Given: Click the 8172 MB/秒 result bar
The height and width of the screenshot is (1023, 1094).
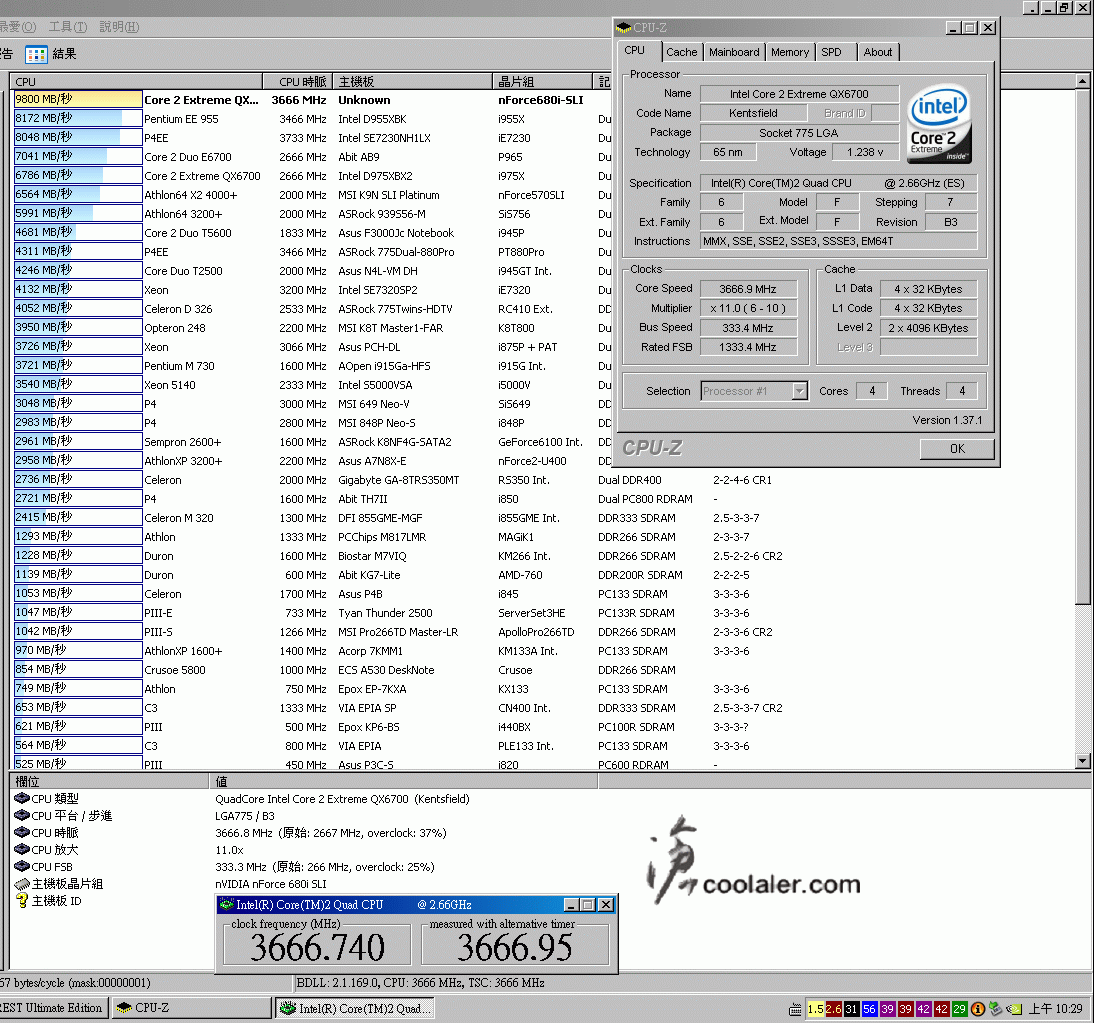Looking at the screenshot, I should (78, 119).
